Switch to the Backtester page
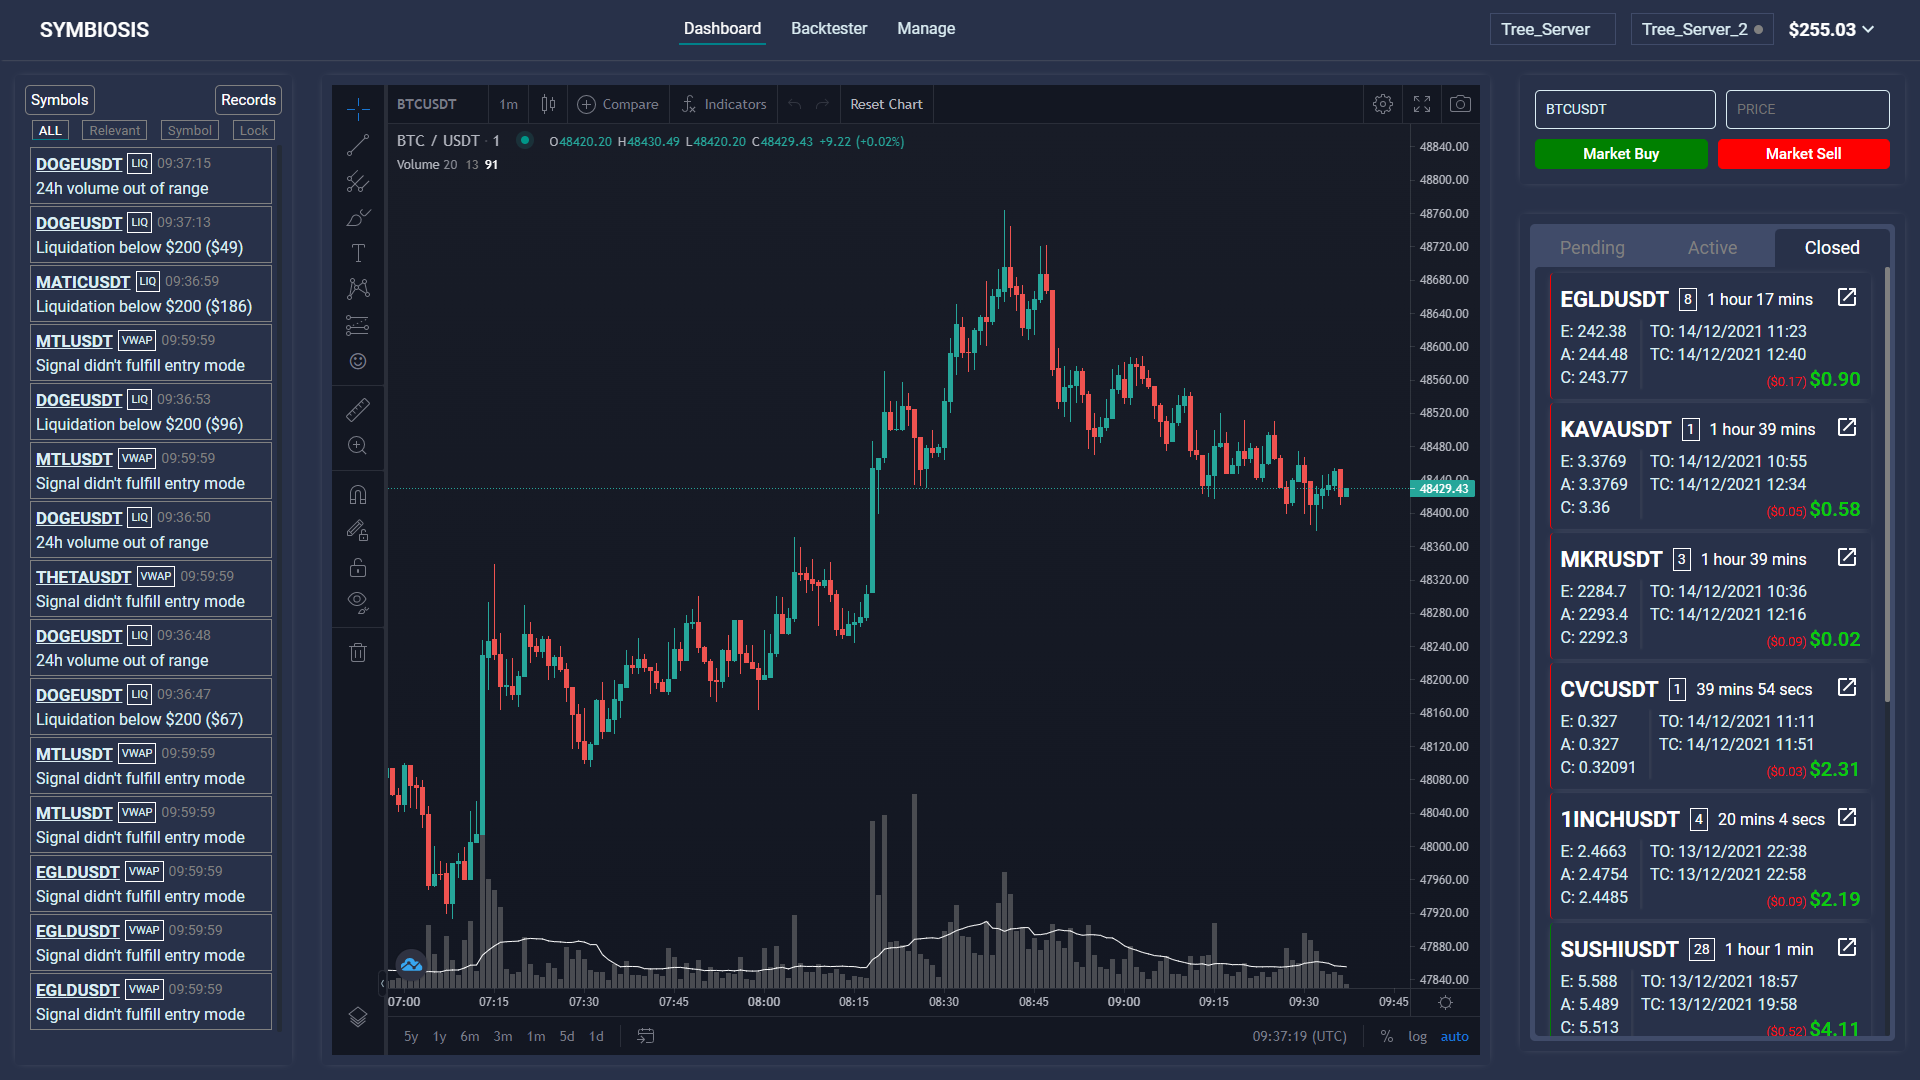Screen dimensions: 1920x1080 (829, 28)
